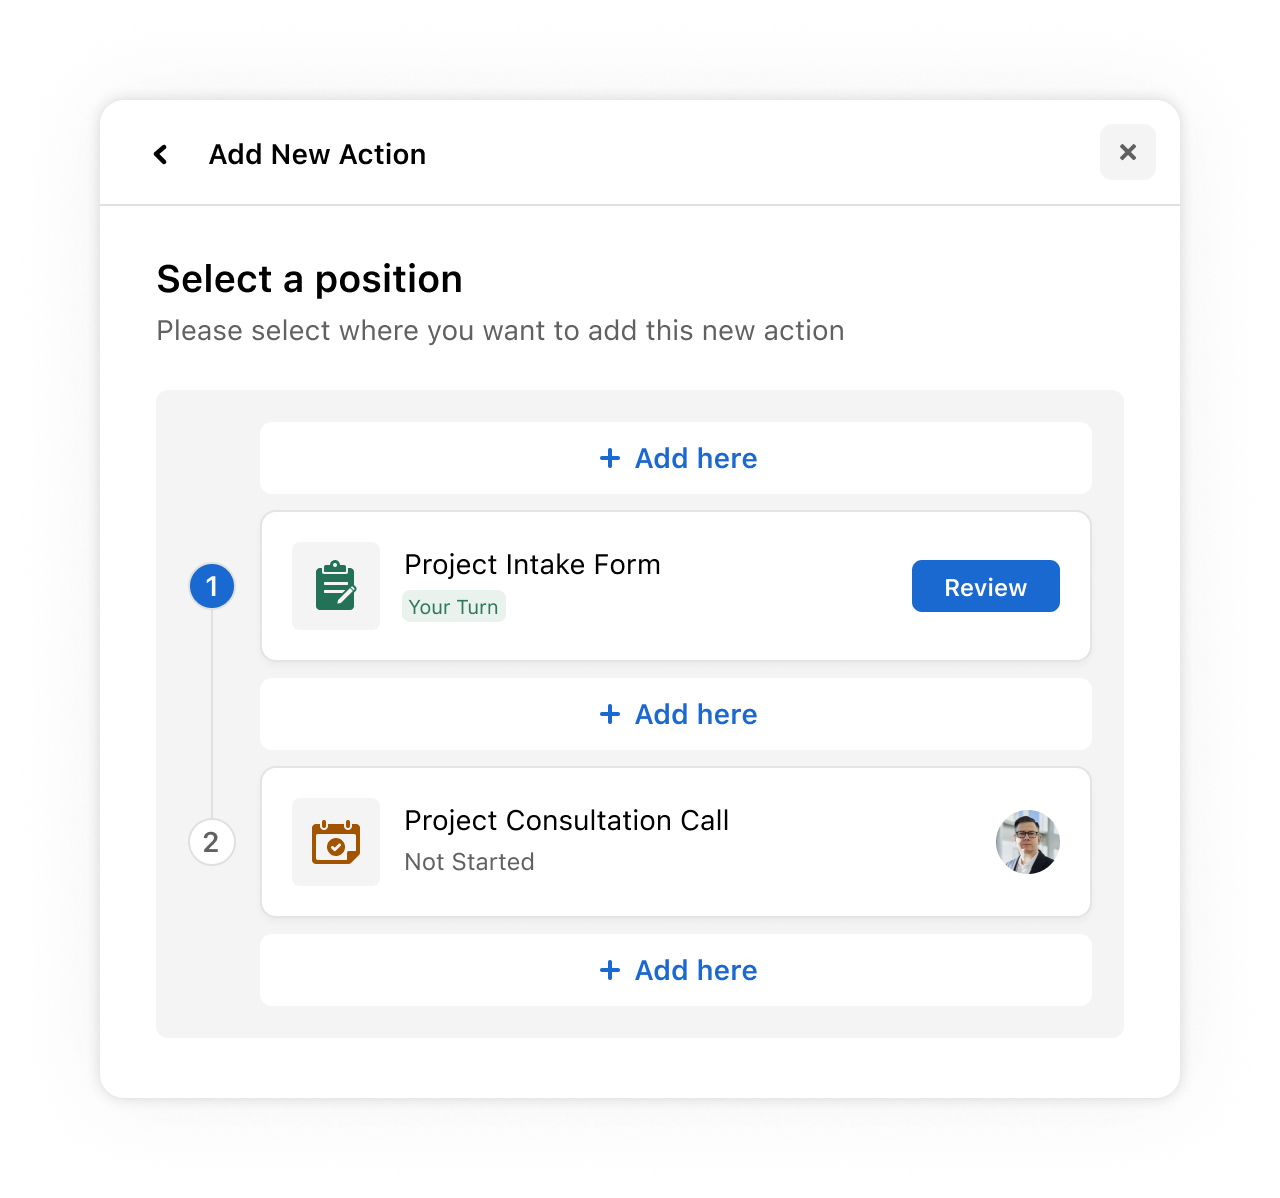The height and width of the screenshot is (1198, 1280).
Task: Go back using the left chevron arrow
Action: (x=160, y=154)
